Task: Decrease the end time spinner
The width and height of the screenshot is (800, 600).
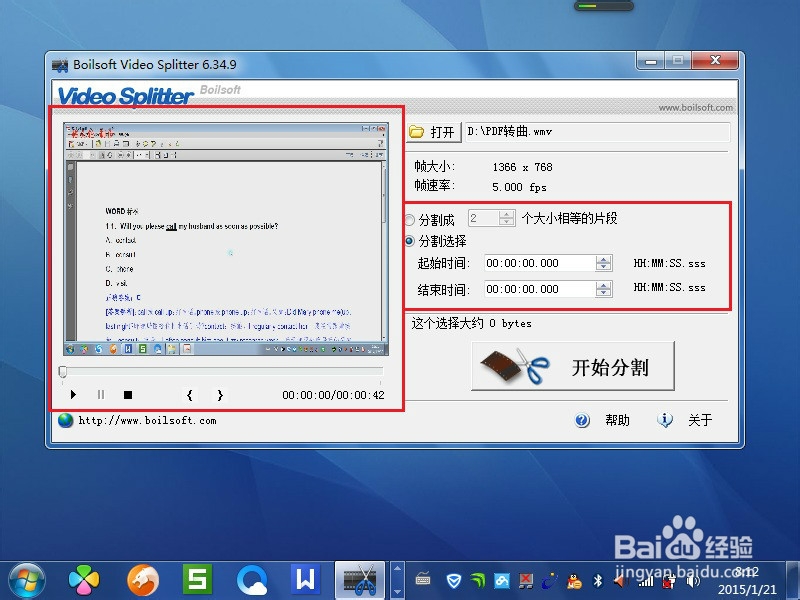Action: (604, 293)
